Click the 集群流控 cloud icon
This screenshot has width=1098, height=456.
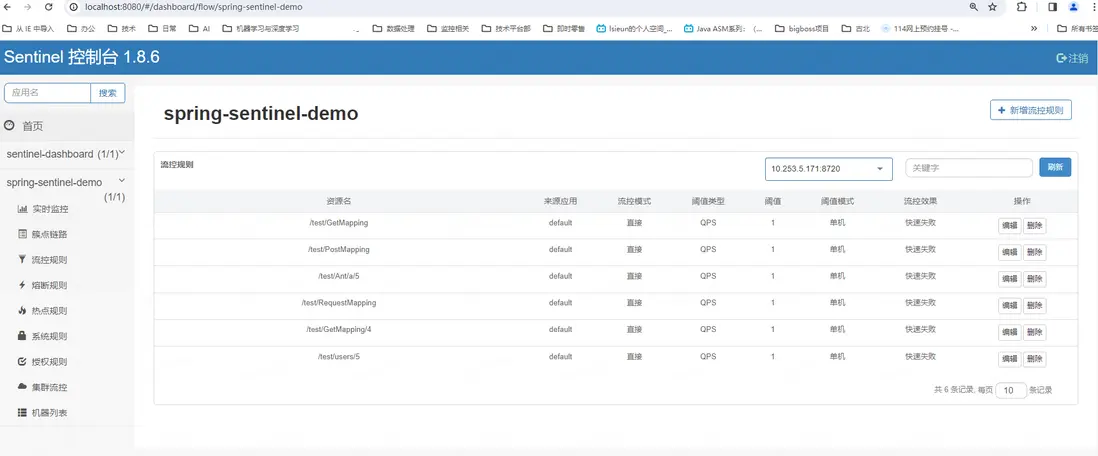coord(22,387)
